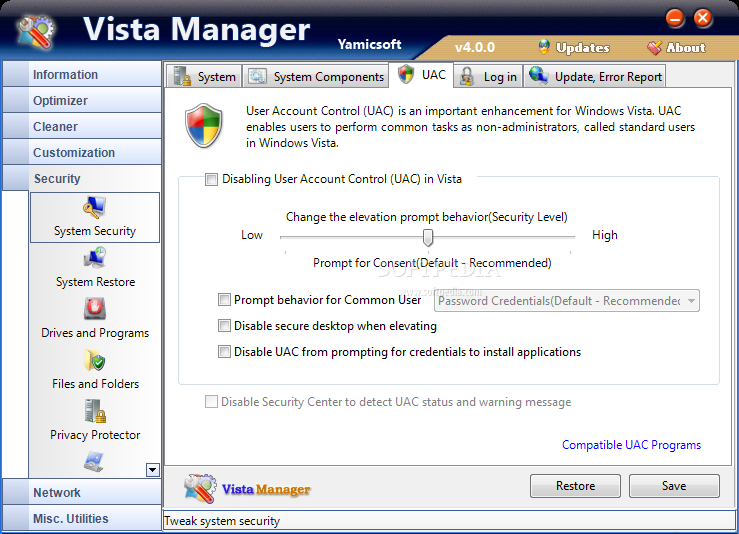
Task: Select the UAC tab
Action: coord(421,74)
